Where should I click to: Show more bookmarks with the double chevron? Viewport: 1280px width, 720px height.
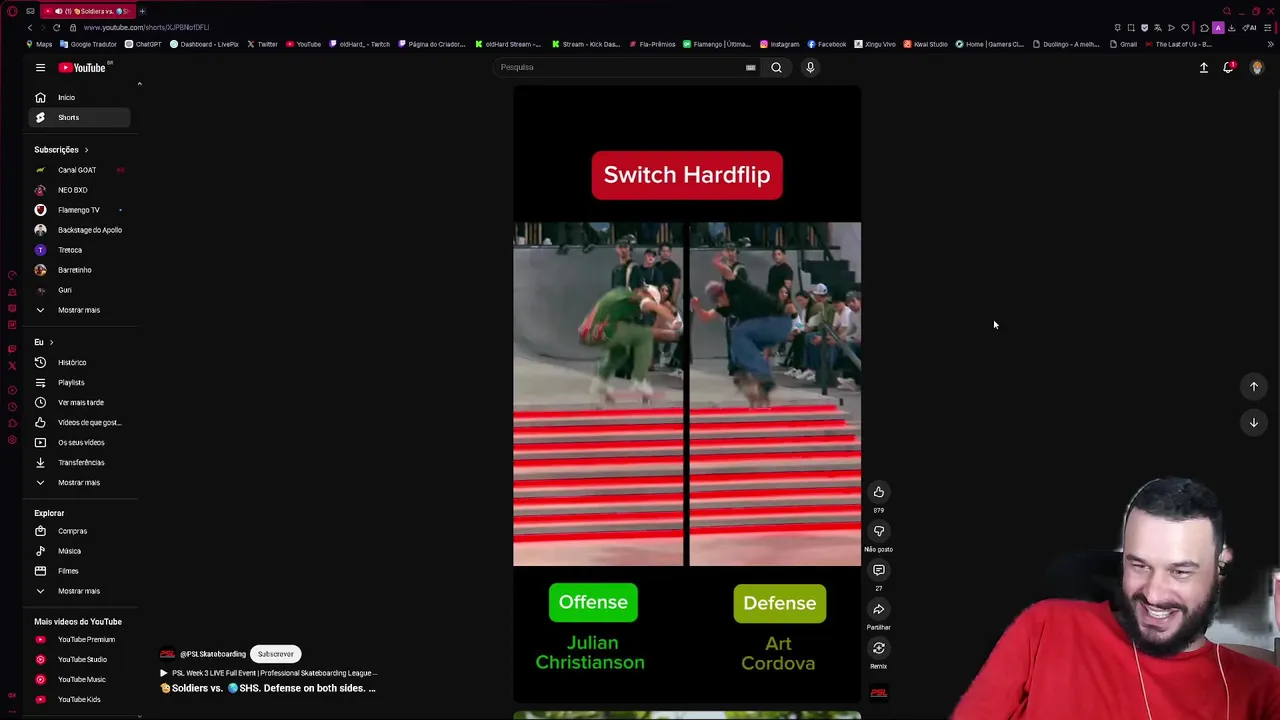(x=1270, y=44)
